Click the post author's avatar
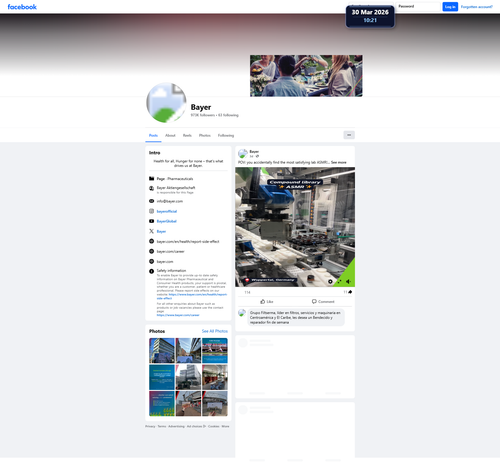The image size is (500, 471). click(x=243, y=154)
